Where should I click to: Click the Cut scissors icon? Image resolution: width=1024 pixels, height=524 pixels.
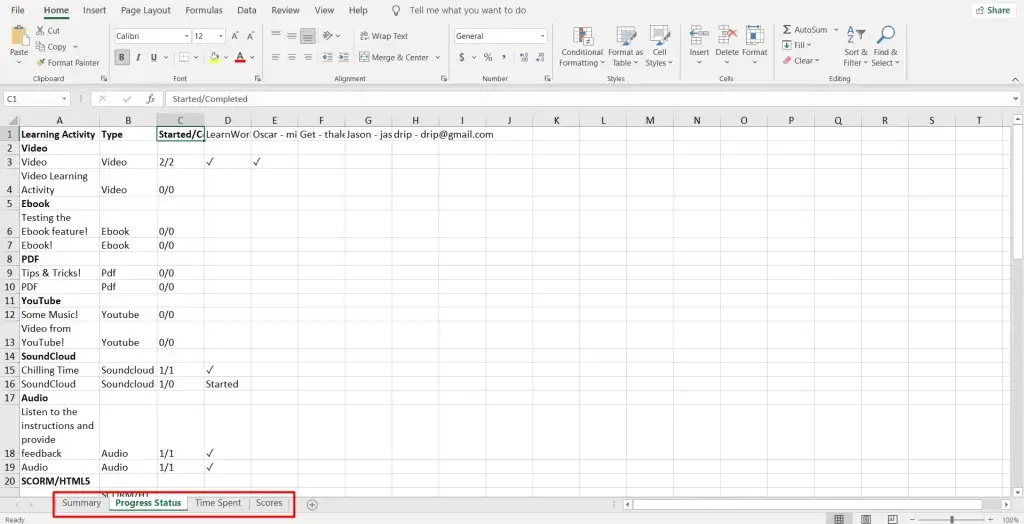point(41,31)
